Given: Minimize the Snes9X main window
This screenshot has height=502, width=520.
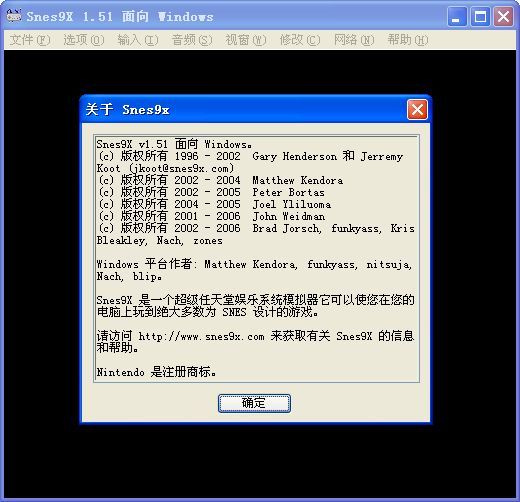Looking at the screenshot, I should click(457, 16).
